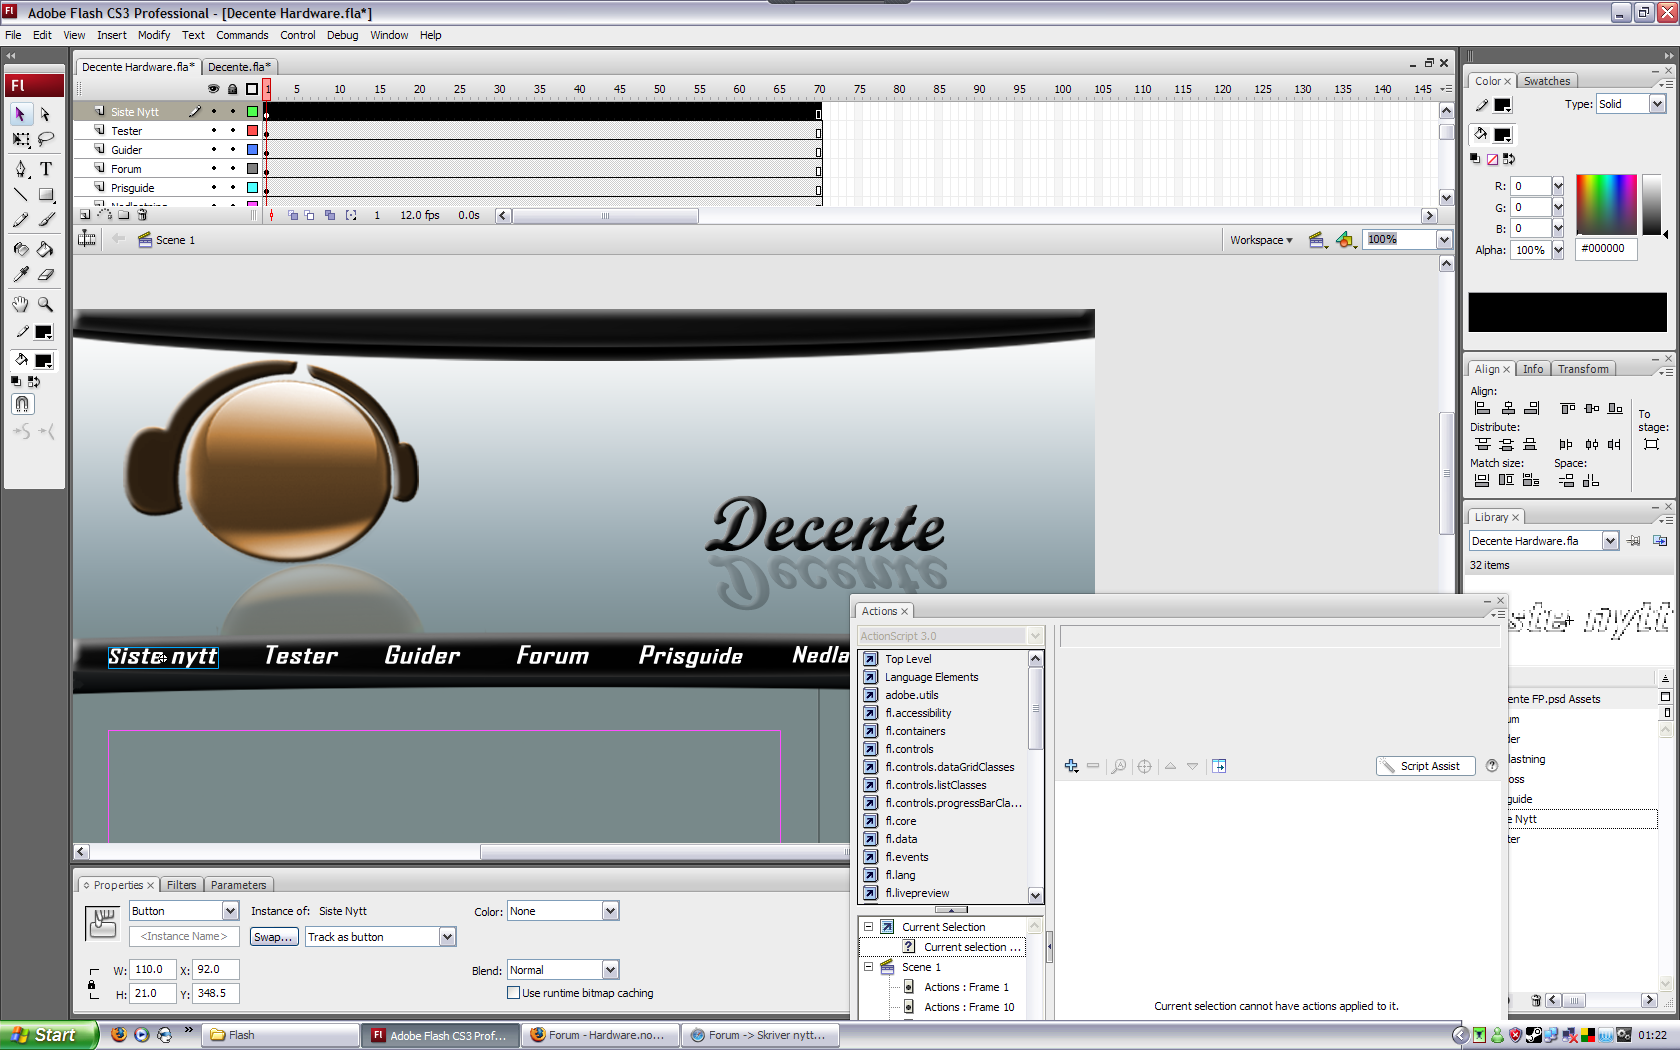
Task: Collapse the Scene 1 tree node
Action: pyautogui.click(x=868, y=967)
